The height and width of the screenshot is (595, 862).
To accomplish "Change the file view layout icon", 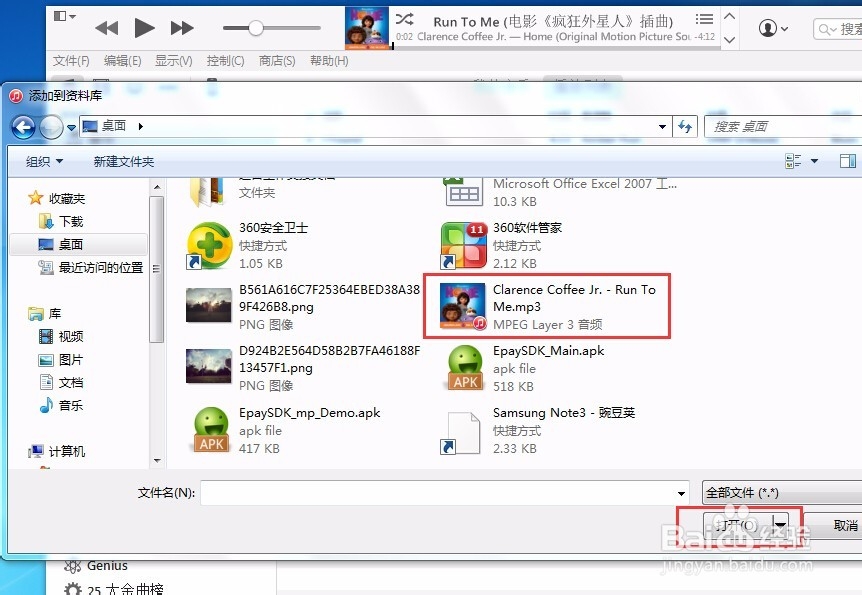I will (x=793, y=161).
